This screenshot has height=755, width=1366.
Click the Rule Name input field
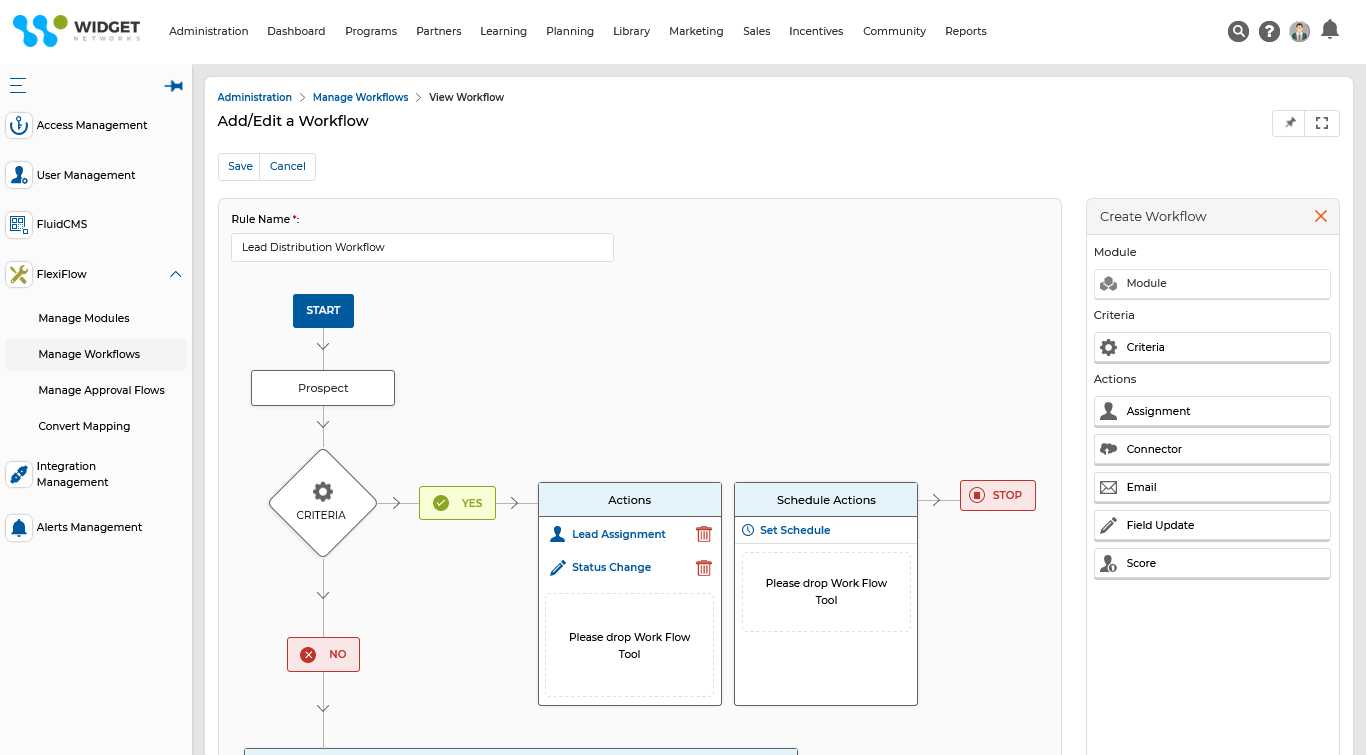[x=422, y=247]
